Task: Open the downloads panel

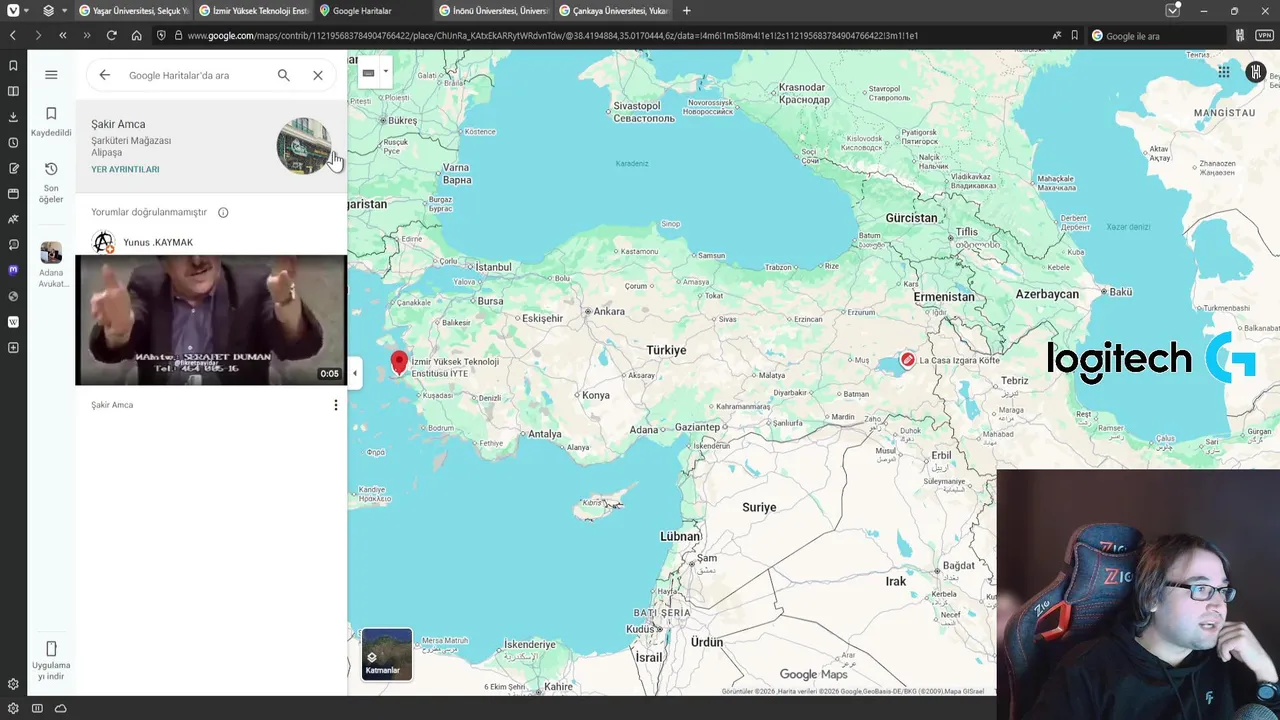Action: [x=13, y=117]
